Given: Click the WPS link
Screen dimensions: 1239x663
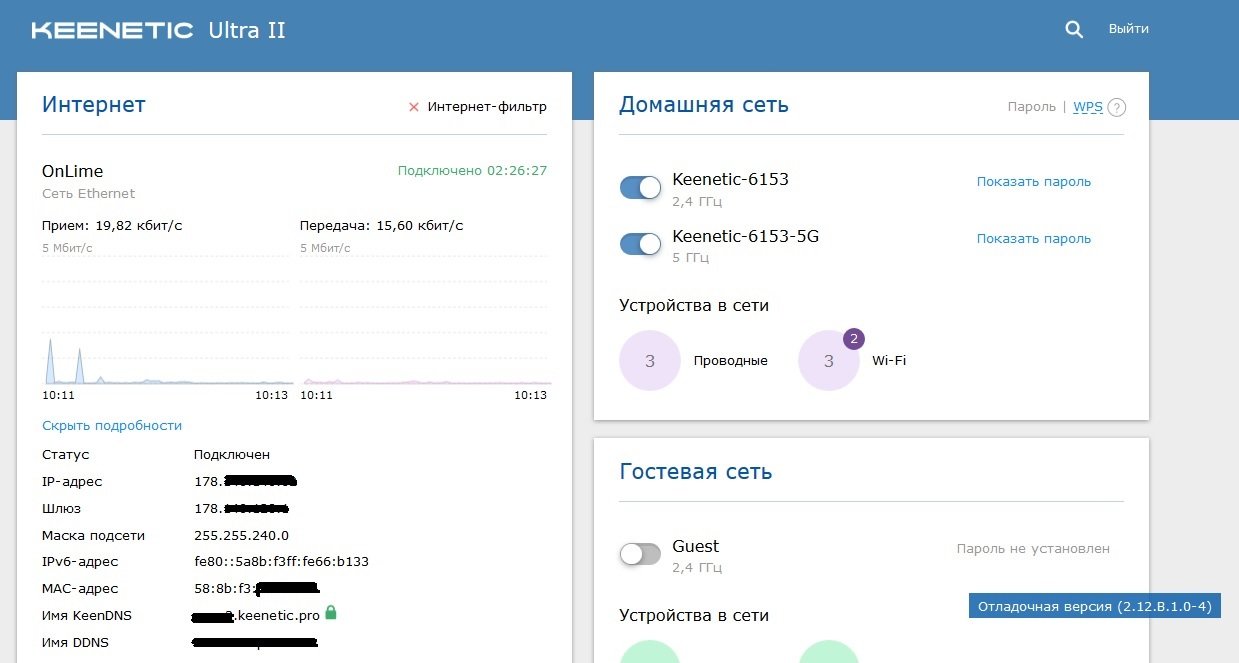Looking at the screenshot, I should pos(1088,107).
